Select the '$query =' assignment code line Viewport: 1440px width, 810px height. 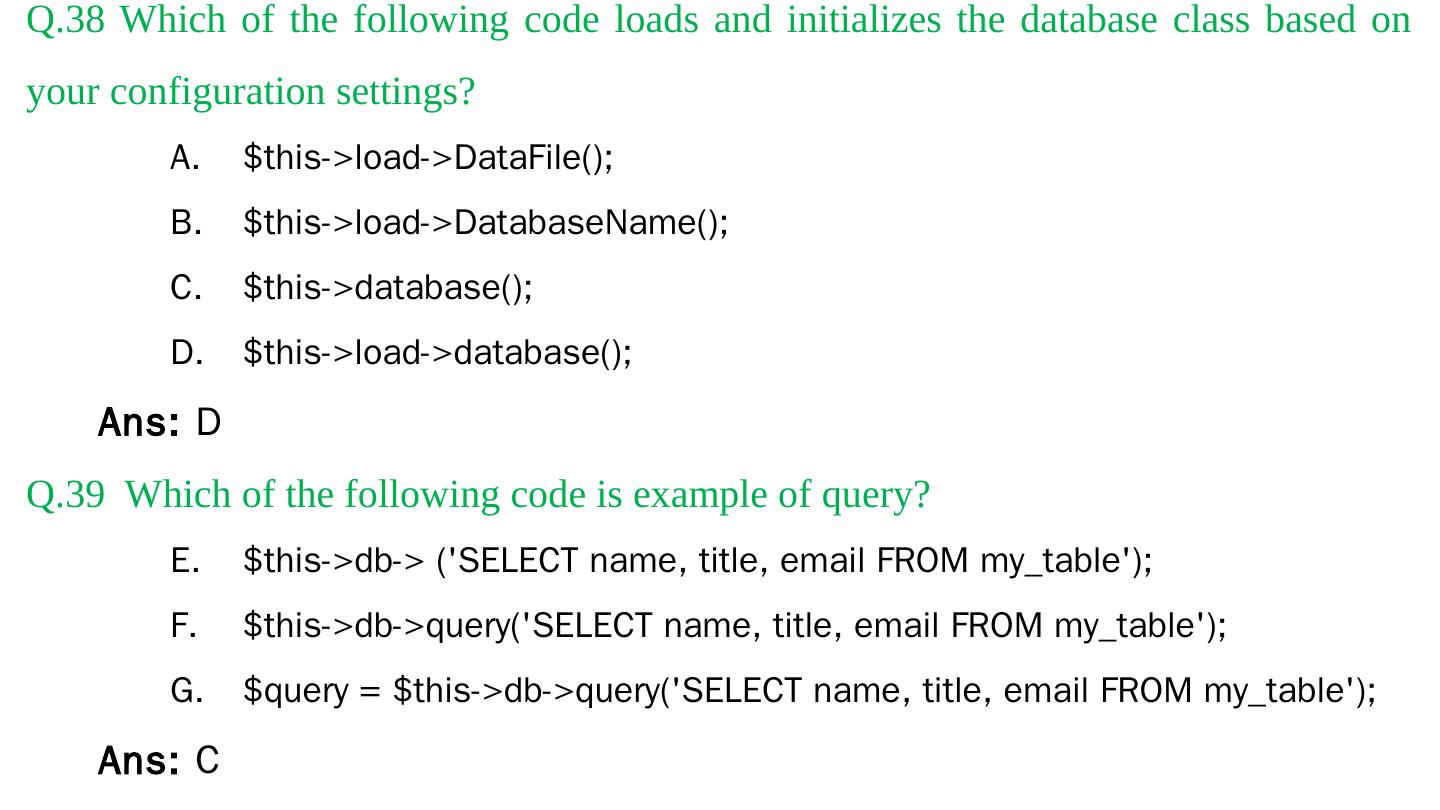click(809, 691)
